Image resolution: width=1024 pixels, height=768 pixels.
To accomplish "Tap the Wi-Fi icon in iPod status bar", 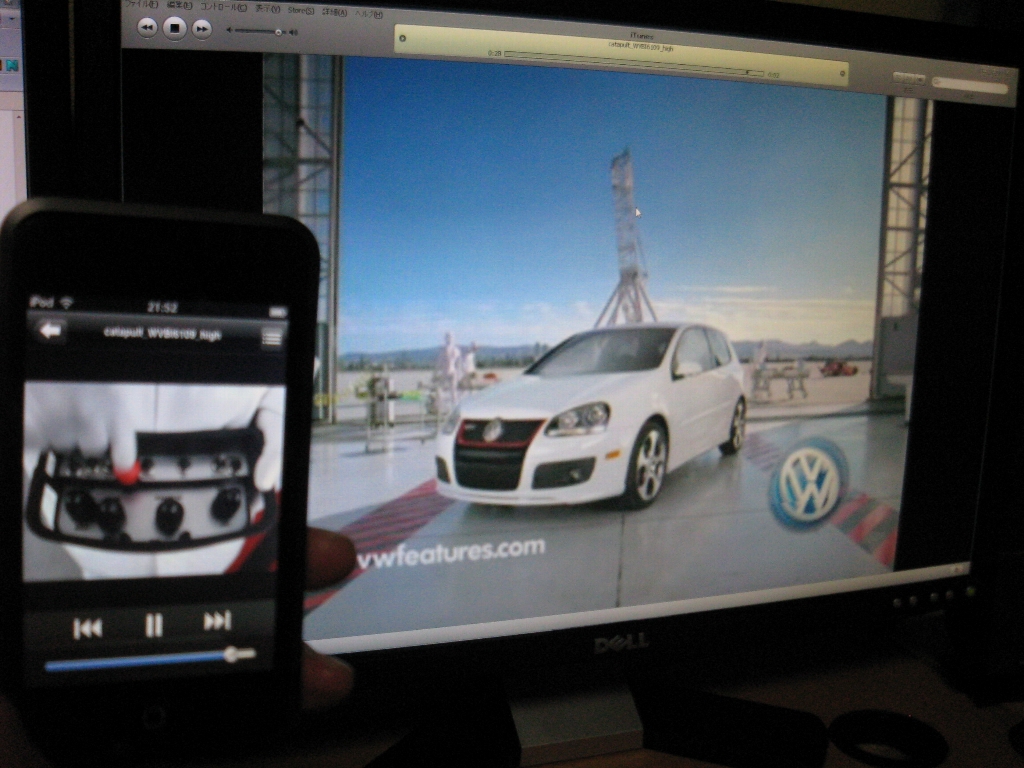I will (67, 302).
